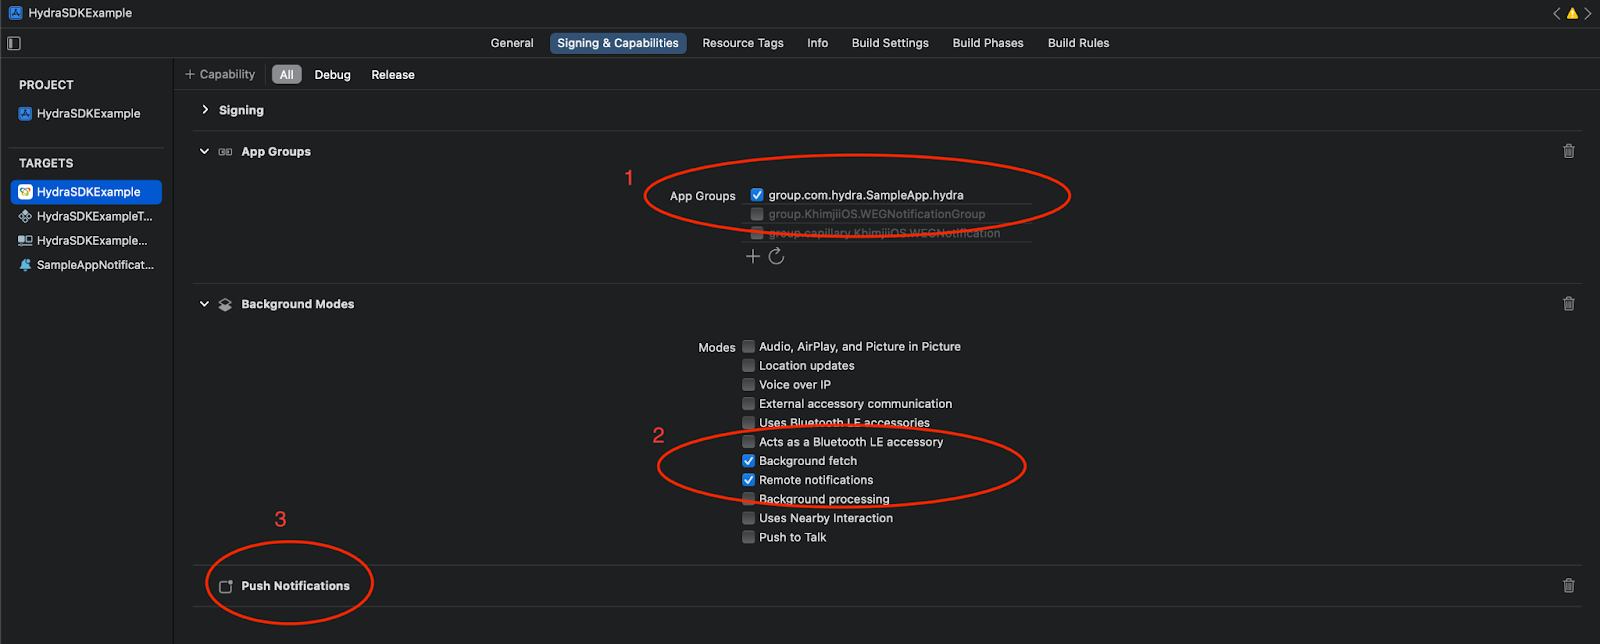
Task: Select the All configuration filter
Action: pos(287,75)
